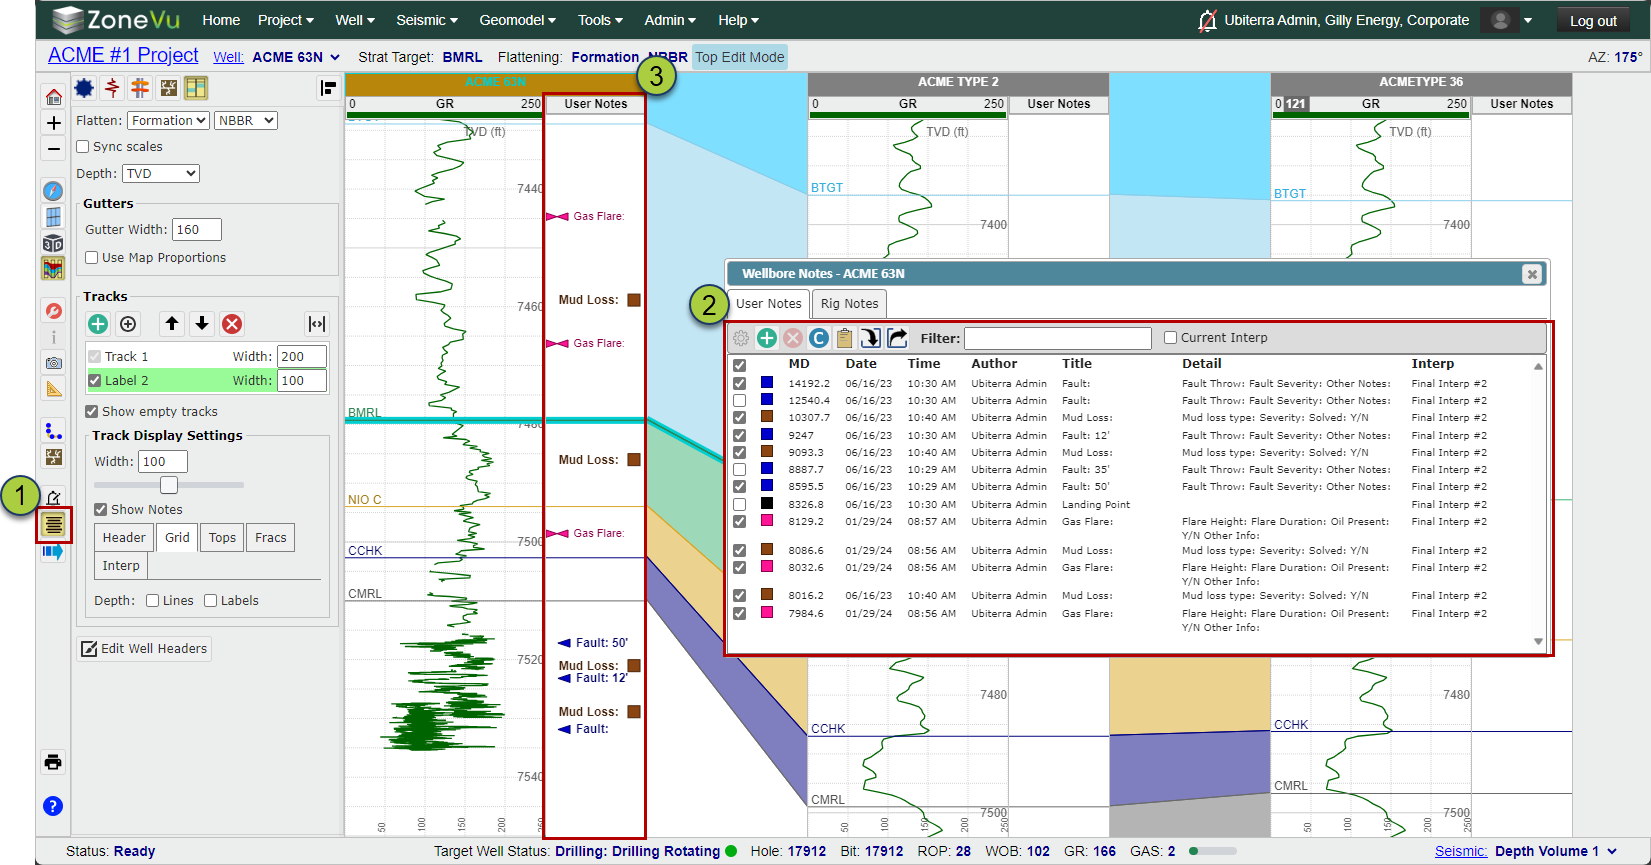Delete the selected track
The width and height of the screenshot is (1651, 865).
[x=232, y=324]
